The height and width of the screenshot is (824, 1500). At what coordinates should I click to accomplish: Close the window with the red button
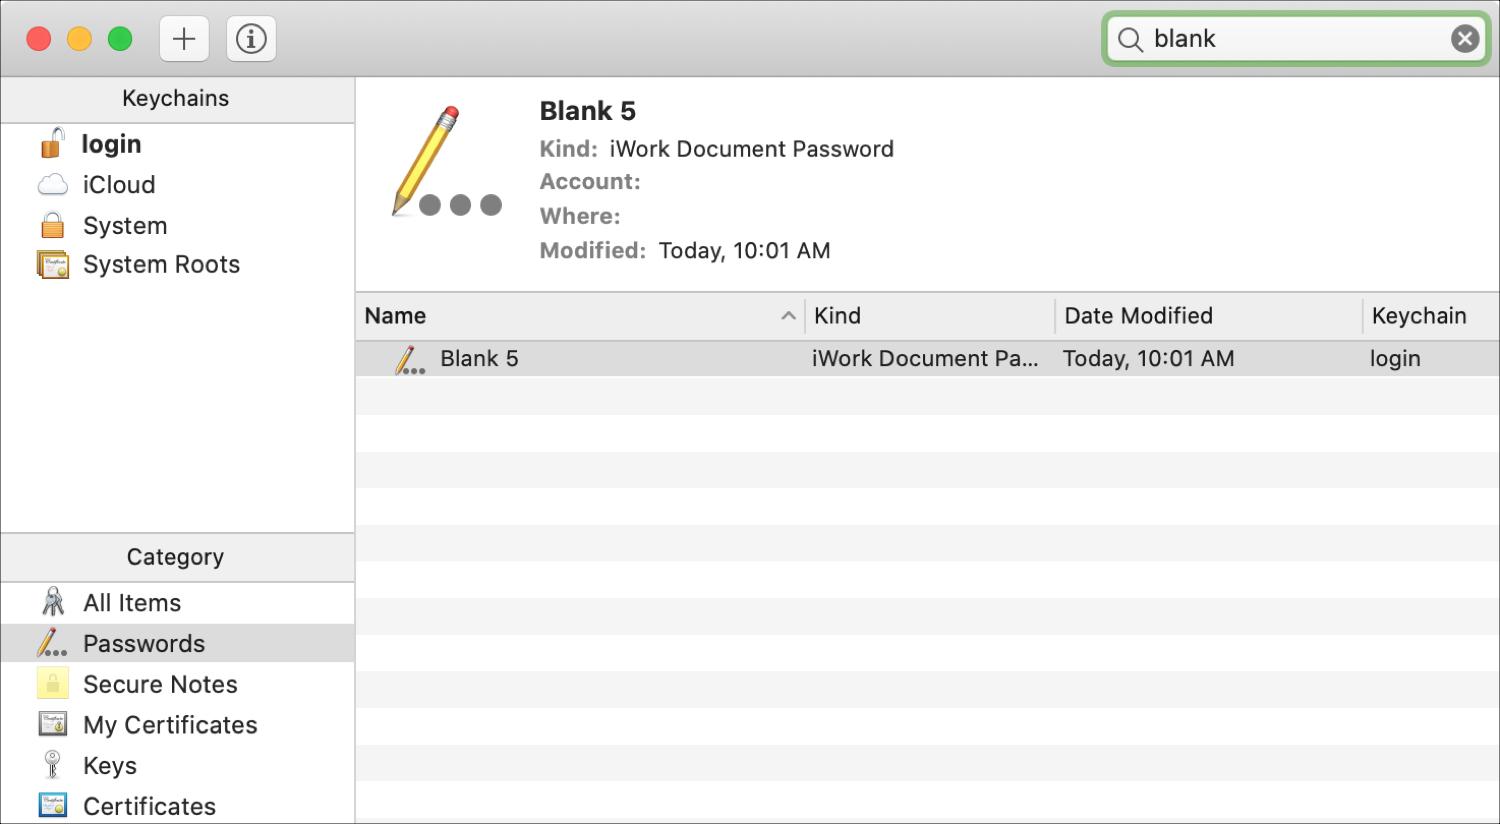(x=39, y=39)
